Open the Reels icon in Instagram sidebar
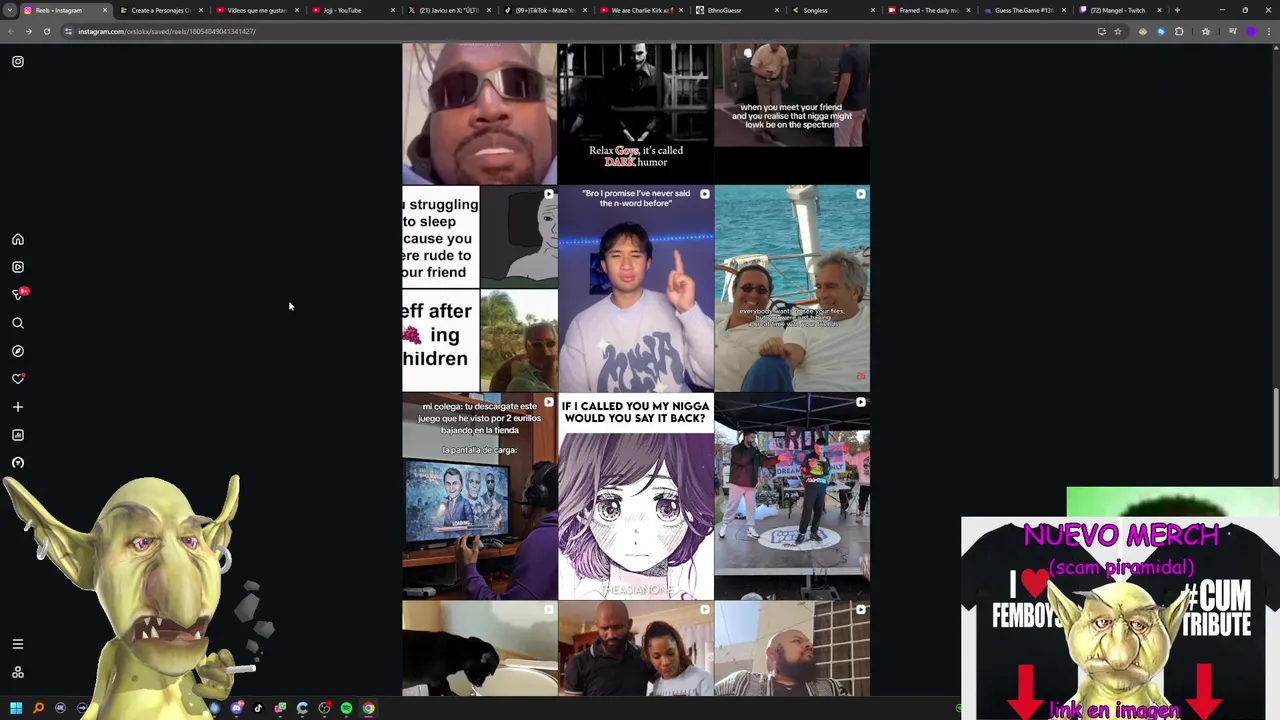 (x=18, y=267)
